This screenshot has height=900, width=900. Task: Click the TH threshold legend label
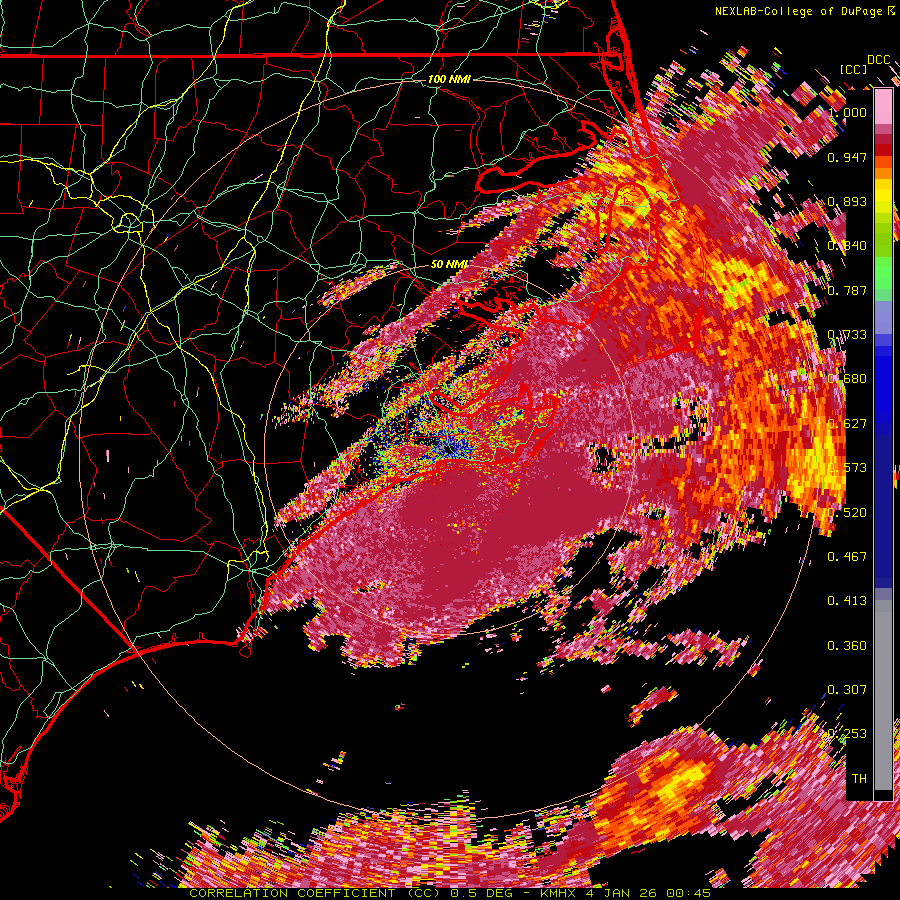[x=859, y=779]
